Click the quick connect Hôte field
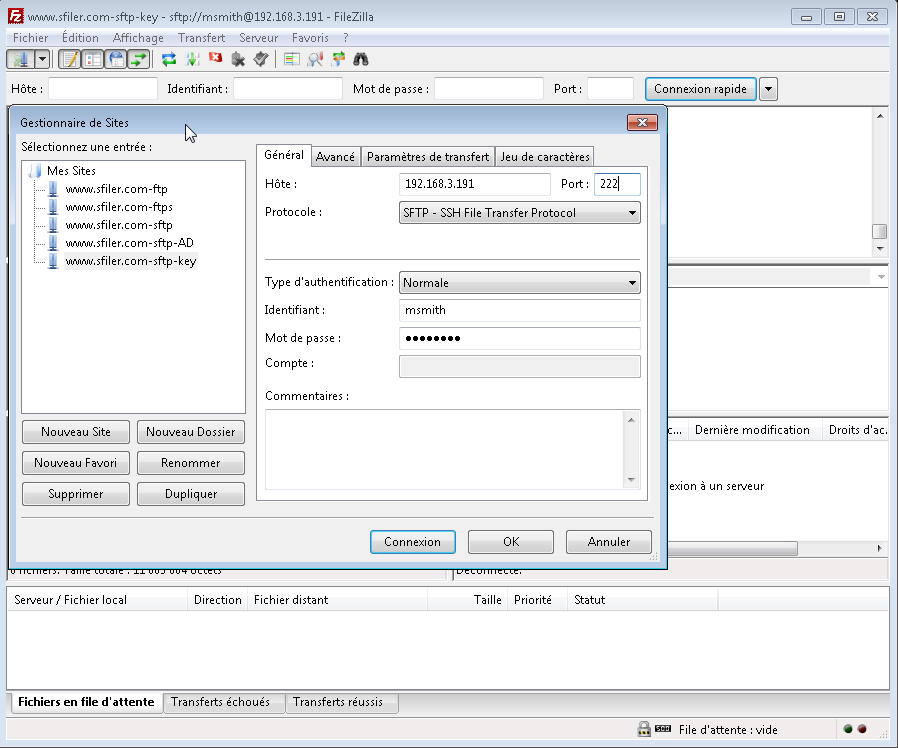 (x=103, y=89)
